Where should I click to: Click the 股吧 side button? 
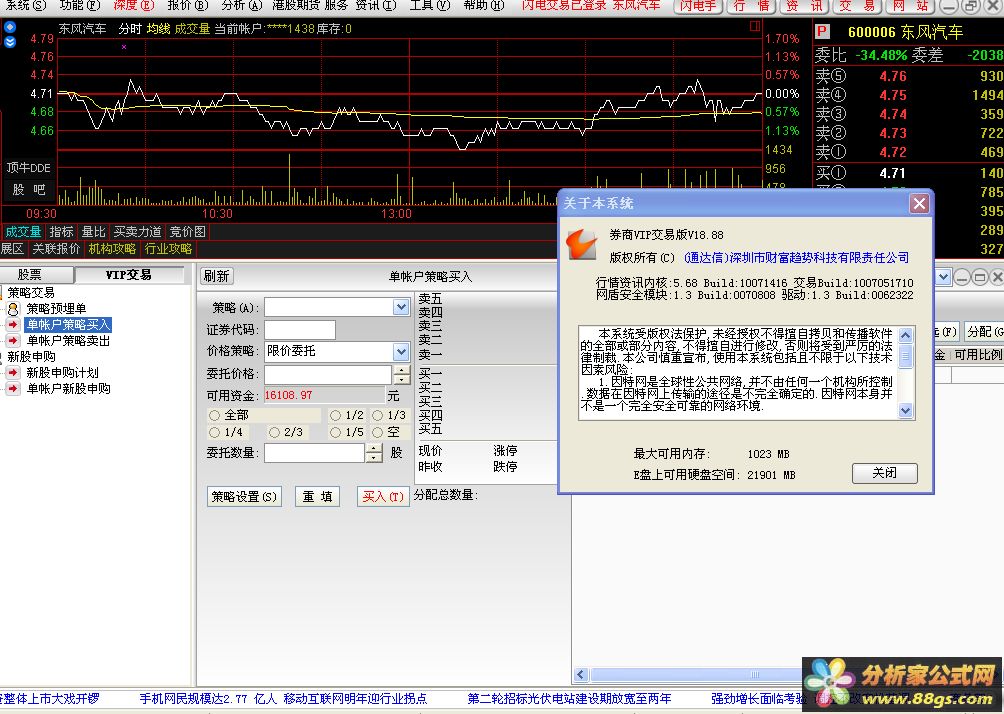[28, 190]
